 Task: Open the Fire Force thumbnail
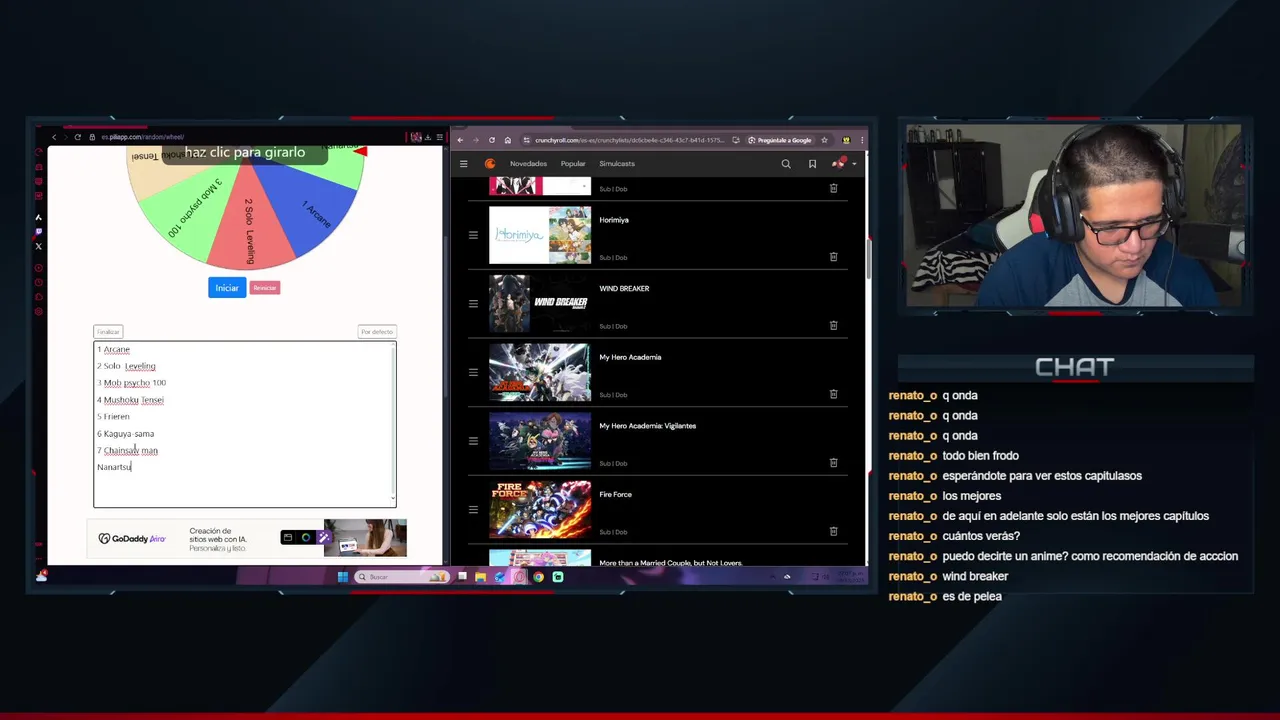(x=540, y=509)
